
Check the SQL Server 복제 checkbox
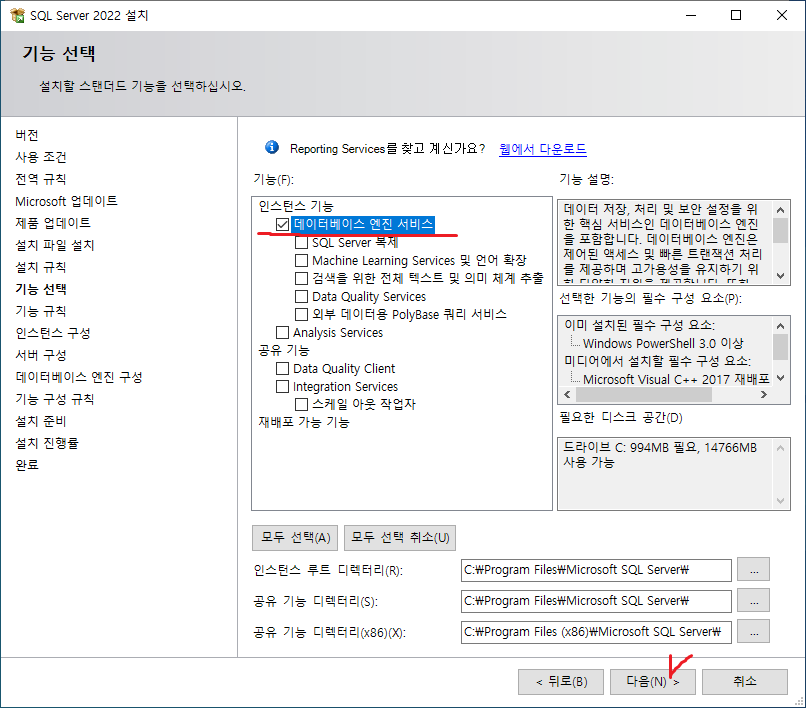[301, 242]
